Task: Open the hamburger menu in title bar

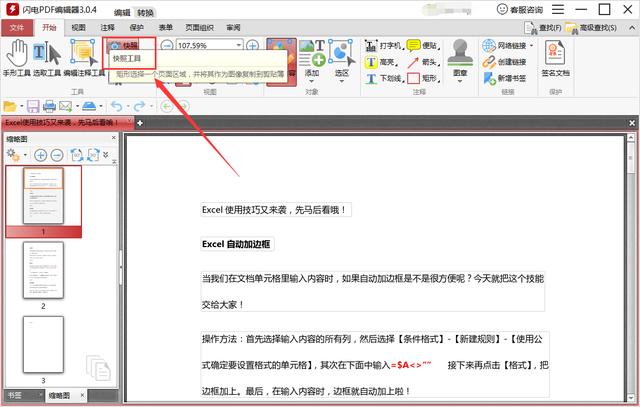Action: [x=558, y=9]
